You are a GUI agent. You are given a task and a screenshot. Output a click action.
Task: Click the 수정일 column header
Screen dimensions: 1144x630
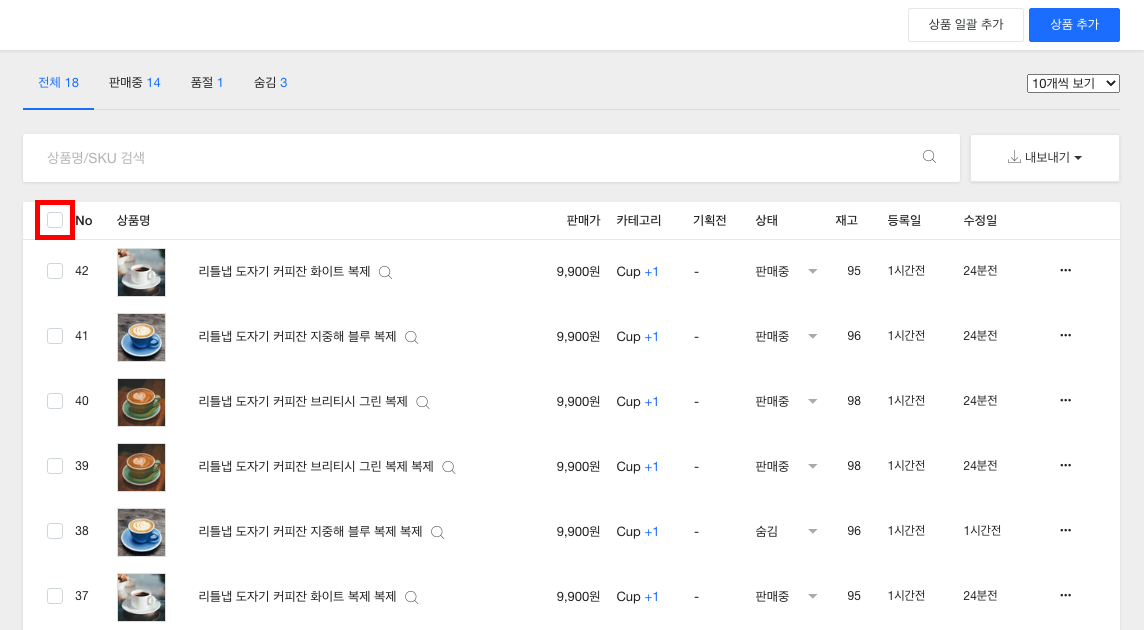(x=980, y=220)
